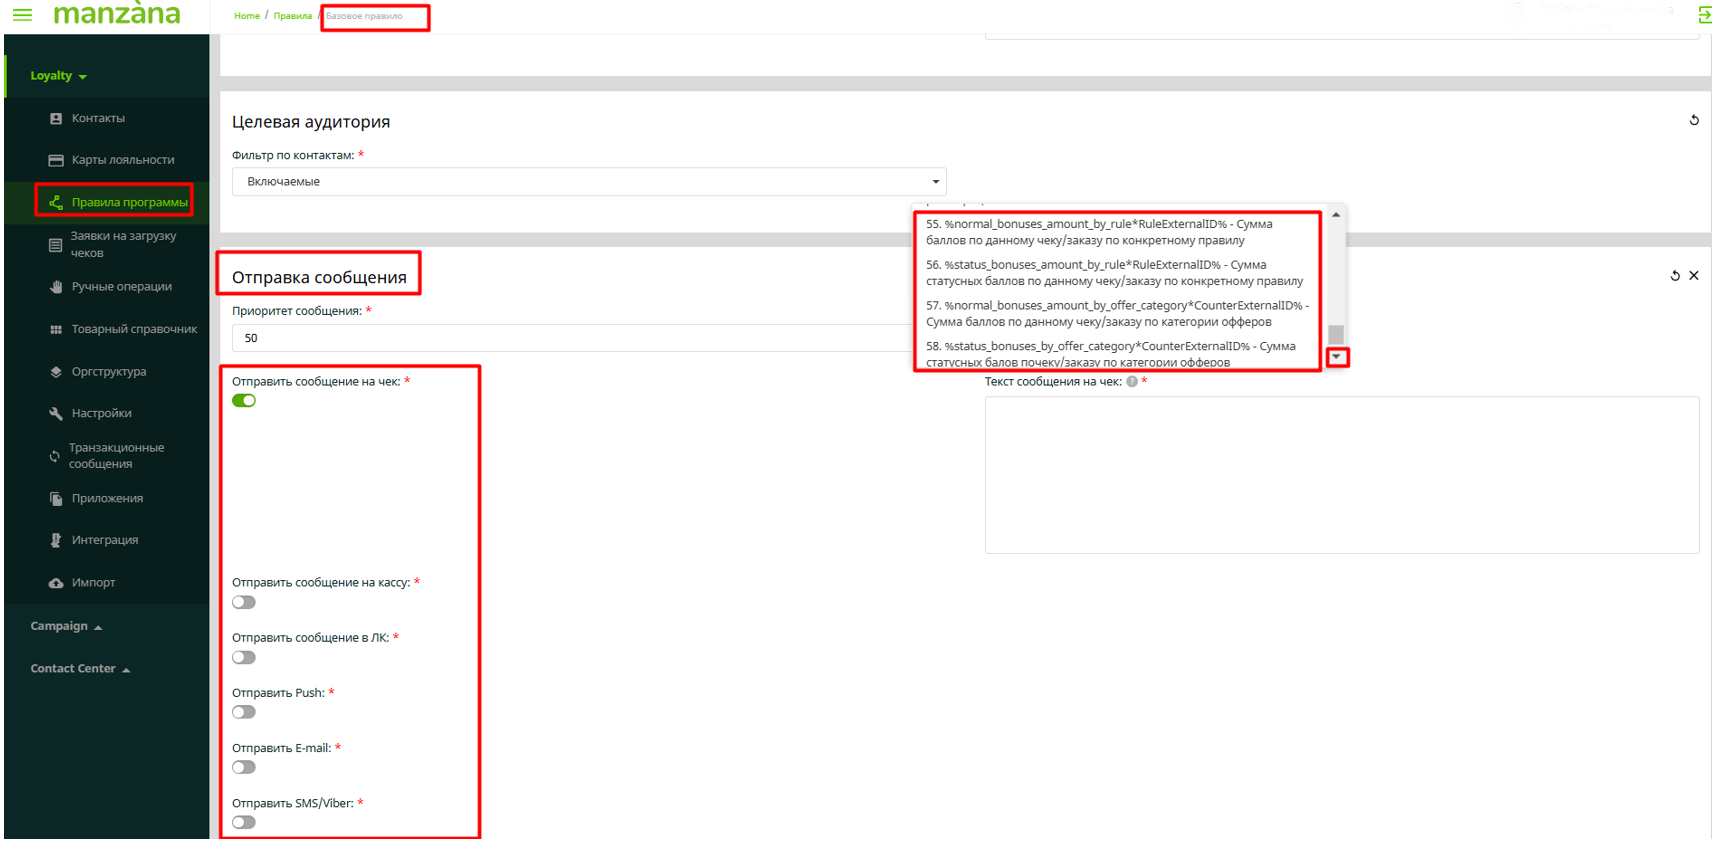Follow the Home breadcrumb link
Screen dimensions: 1712x845
pyautogui.click(x=246, y=16)
